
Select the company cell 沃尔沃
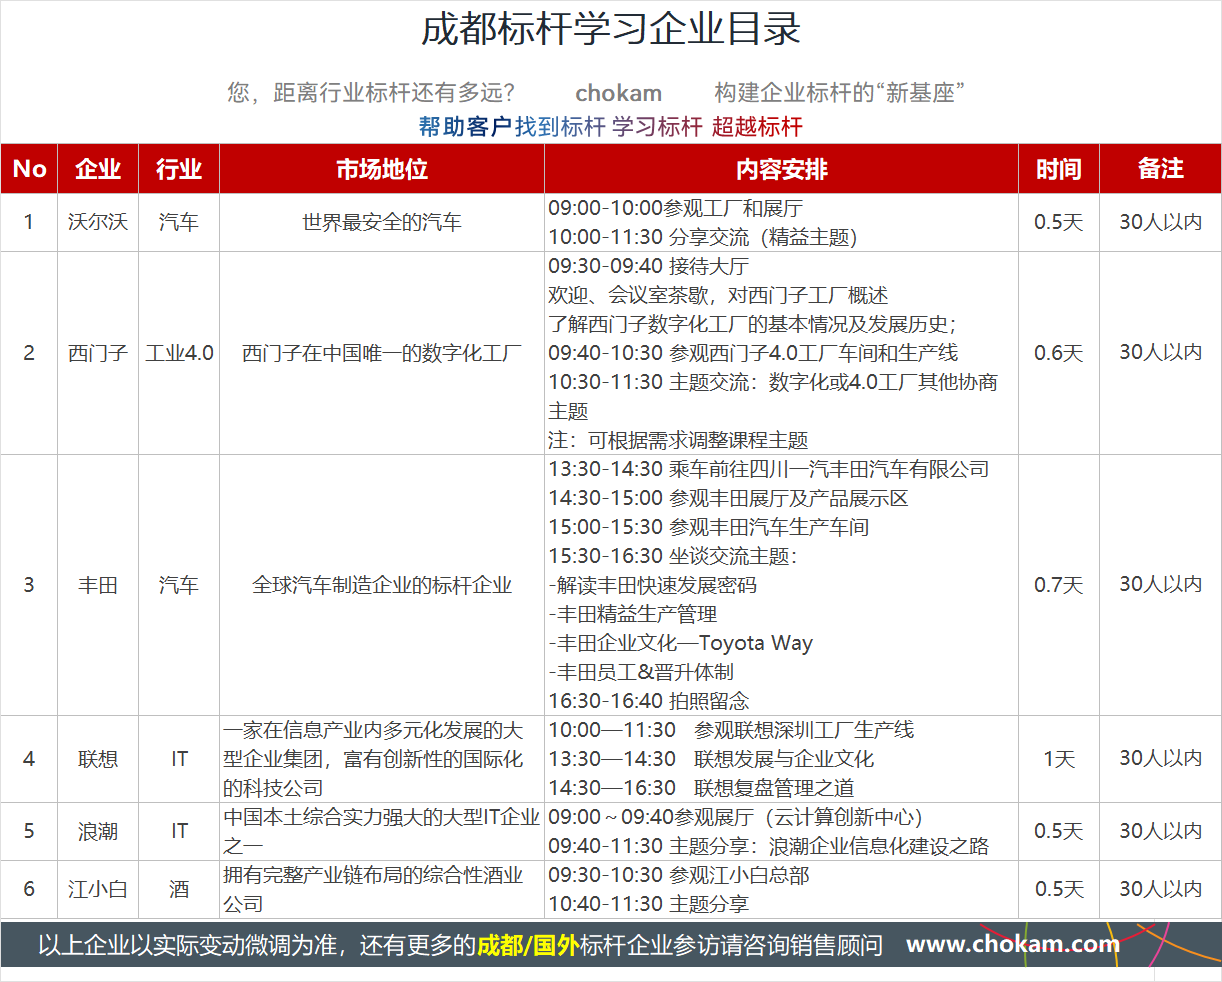pos(98,222)
